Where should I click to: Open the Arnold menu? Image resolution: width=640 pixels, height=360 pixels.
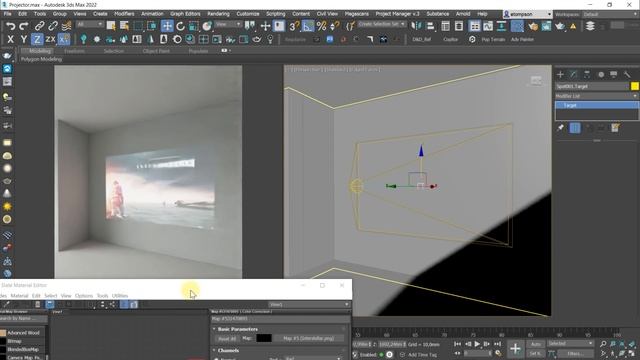(x=463, y=14)
